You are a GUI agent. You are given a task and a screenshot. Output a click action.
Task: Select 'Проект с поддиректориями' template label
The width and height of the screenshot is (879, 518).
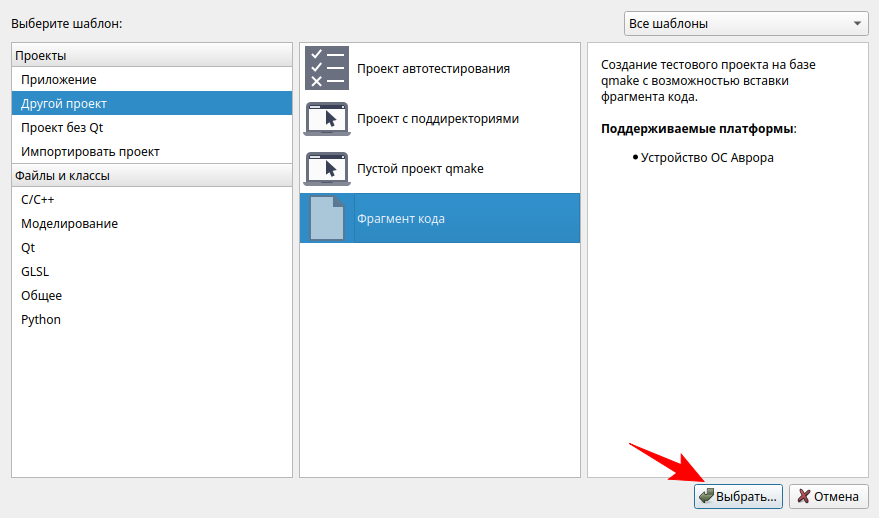coord(437,119)
